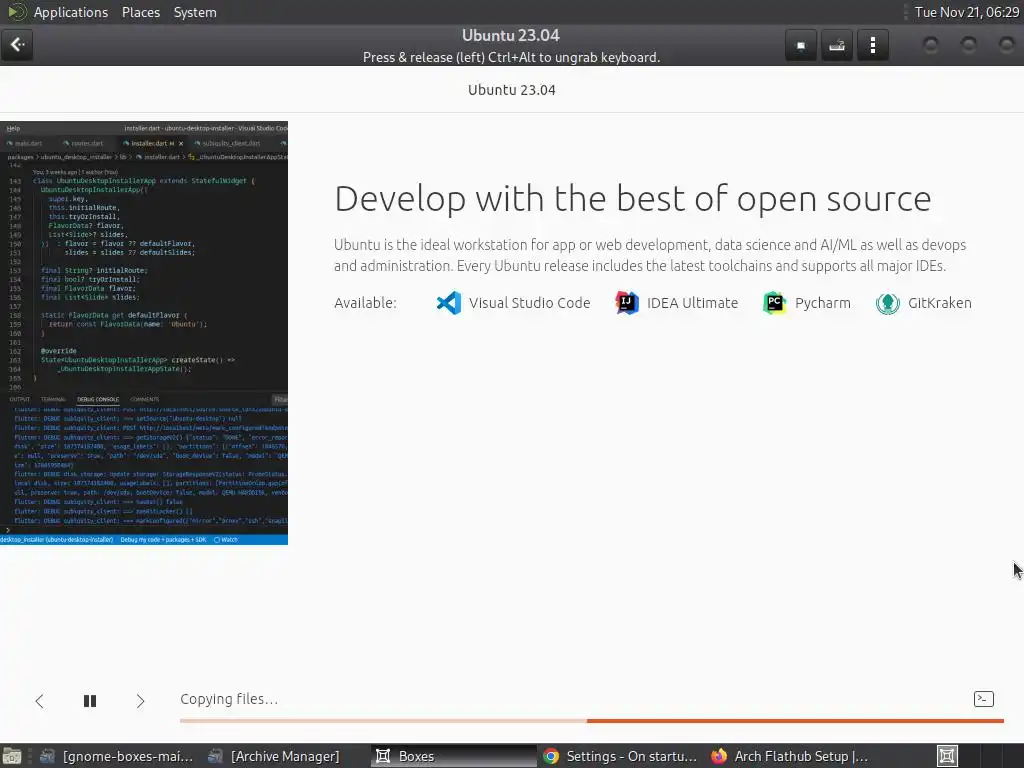Open the keyboard shortcuts button in header
The image size is (1024, 768).
click(x=837, y=46)
